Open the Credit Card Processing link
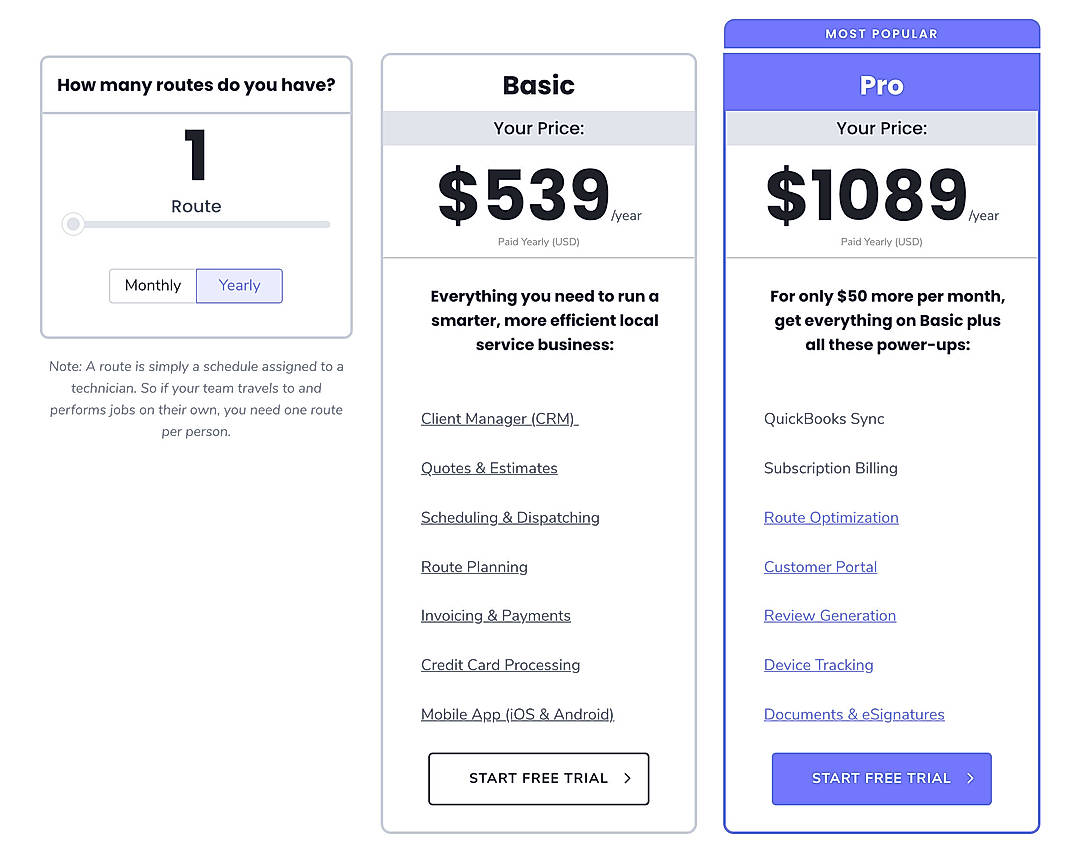The height and width of the screenshot is (853, 1070). (x=500, y=664)
